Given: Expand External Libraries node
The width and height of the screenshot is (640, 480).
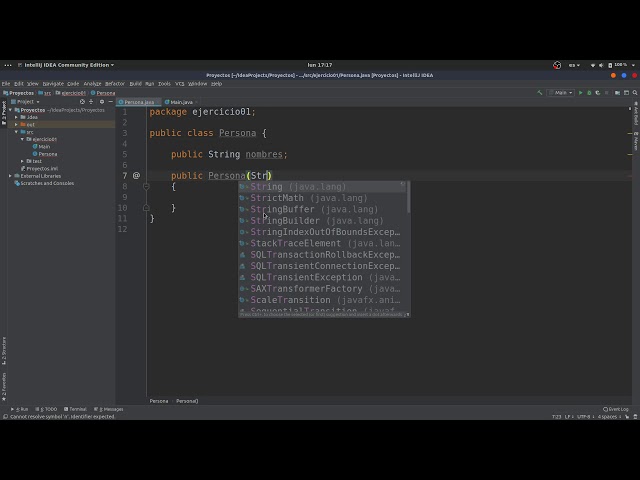Looking at the screenshot, I should coord(11,176).
